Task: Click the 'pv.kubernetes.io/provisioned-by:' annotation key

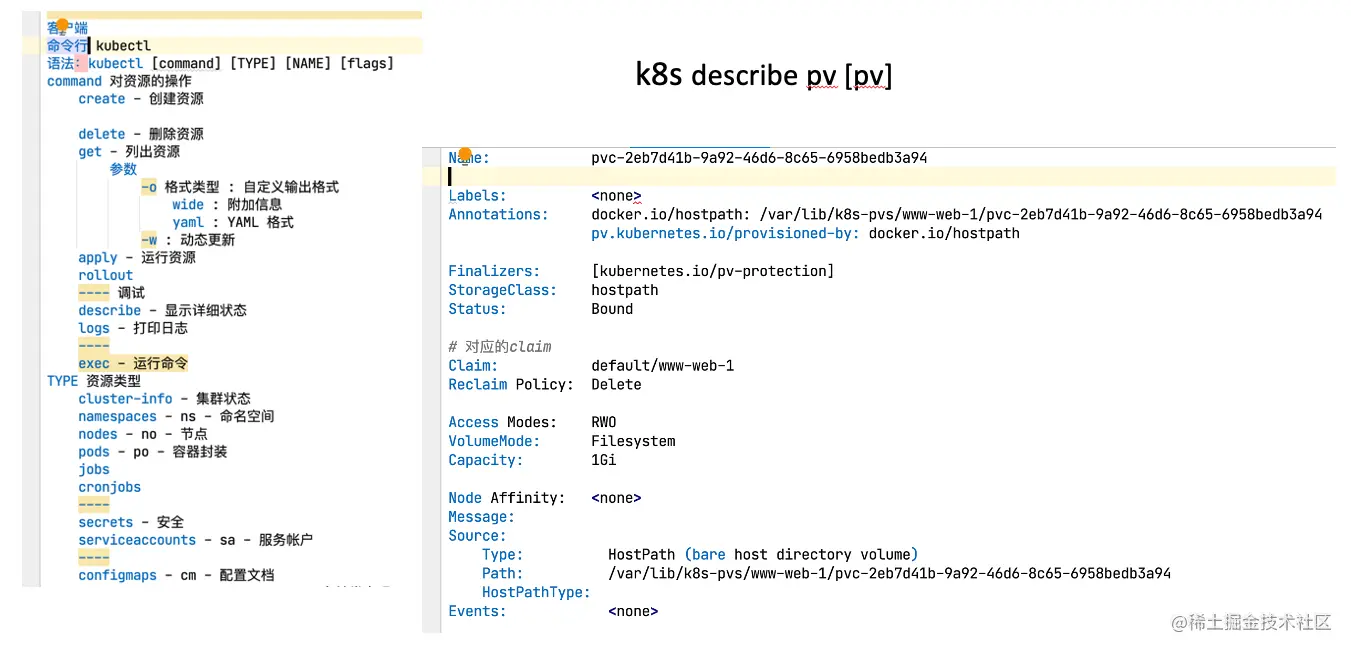Action: click(x=725, y=233)
